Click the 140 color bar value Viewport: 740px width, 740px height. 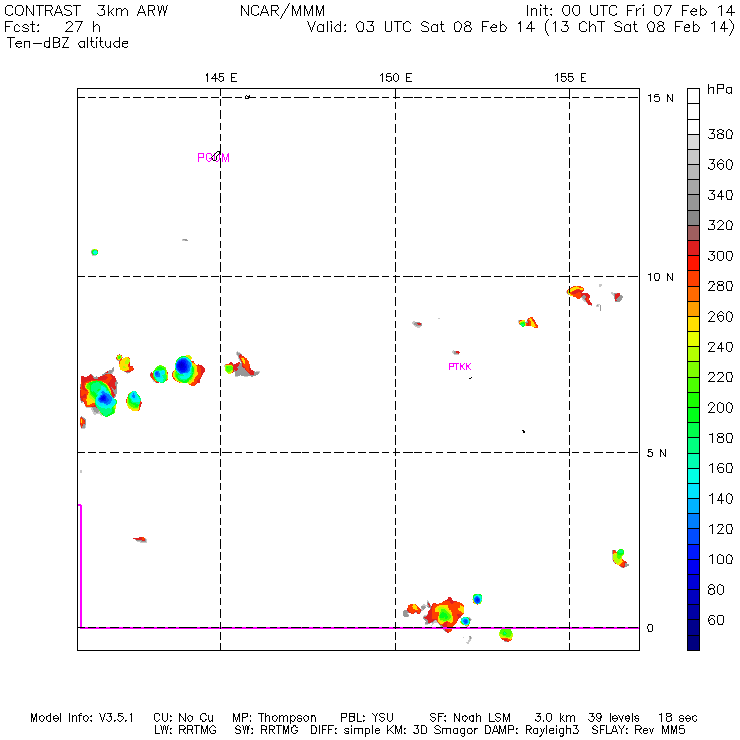point(720,499)
